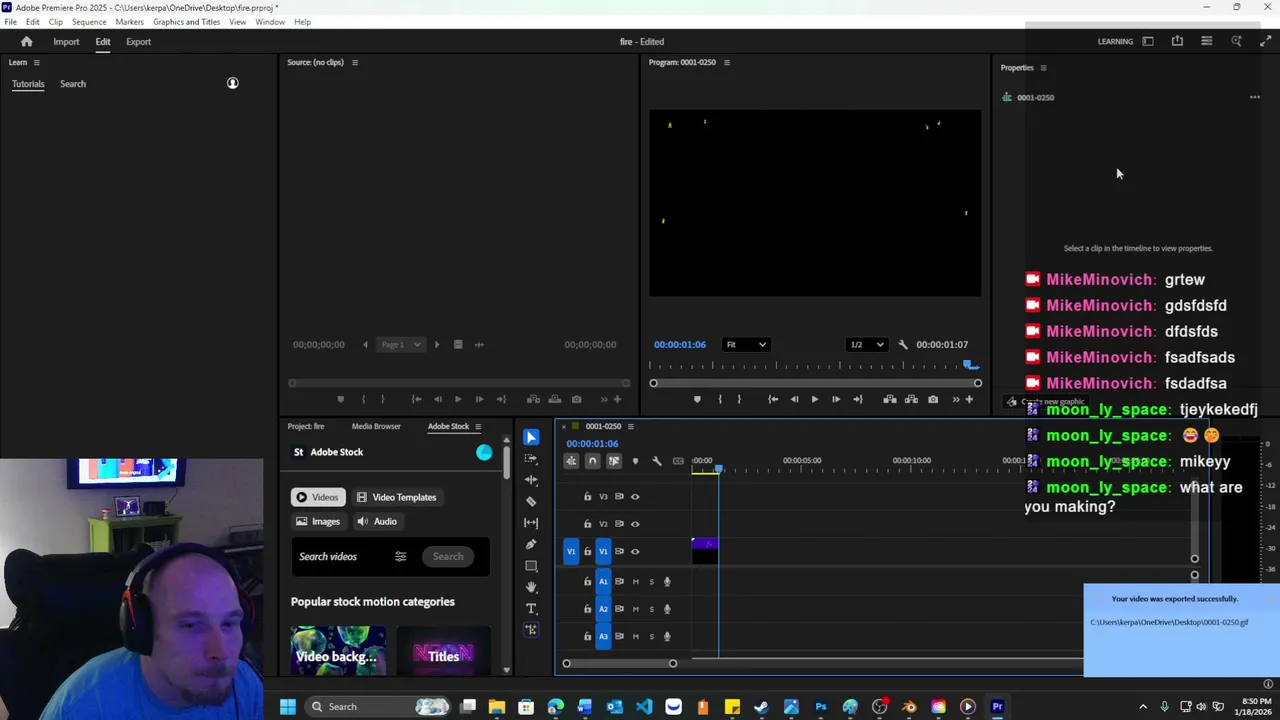Mark In point in Program monitor

[719, 399]
